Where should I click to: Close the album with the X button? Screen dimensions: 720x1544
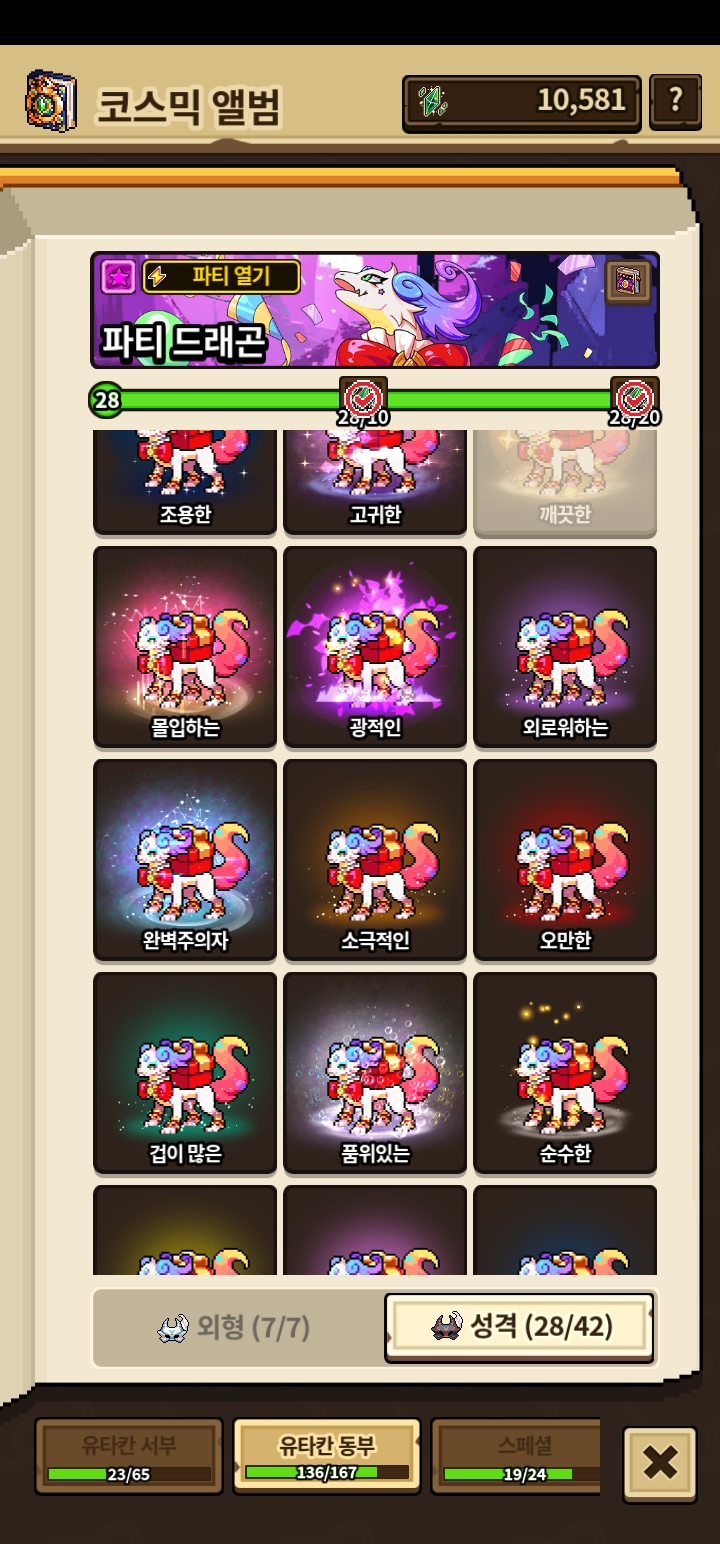pos(659,1463)
